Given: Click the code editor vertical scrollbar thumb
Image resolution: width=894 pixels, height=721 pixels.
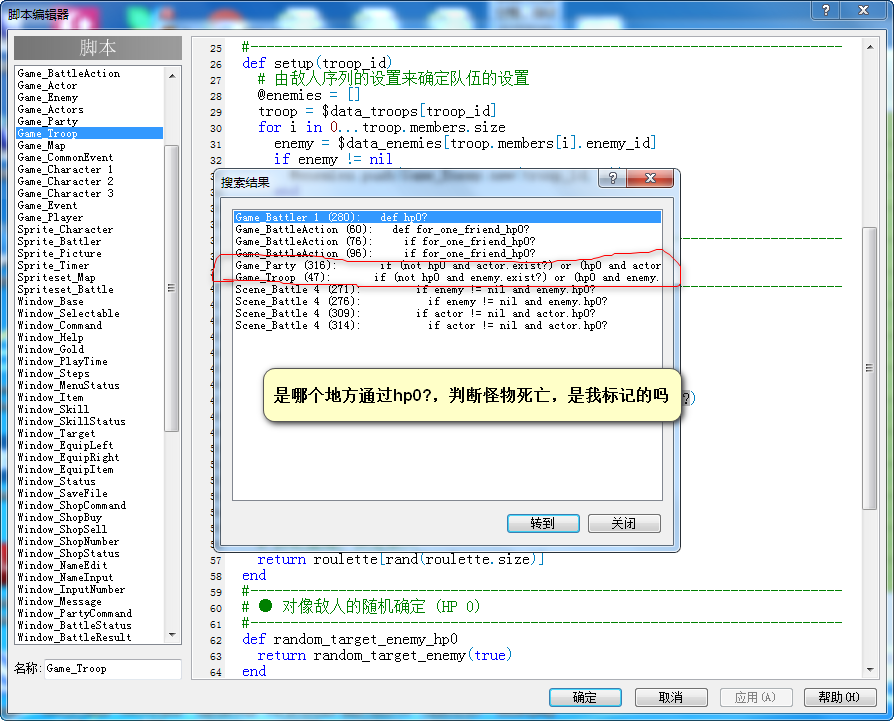Looking at the screenshot, I should coord(869,368).
